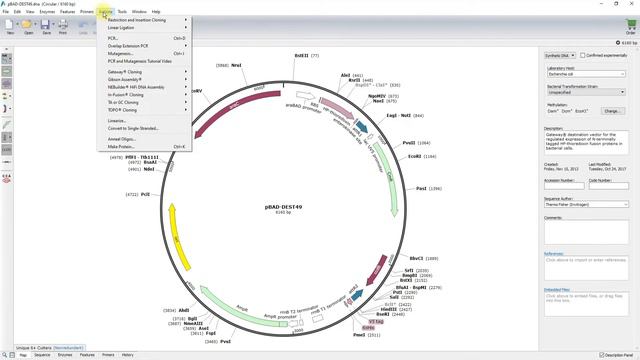Click the yellow ori feature arrow on map
This screenshot has height=360, width=640.
coord(179,237)
